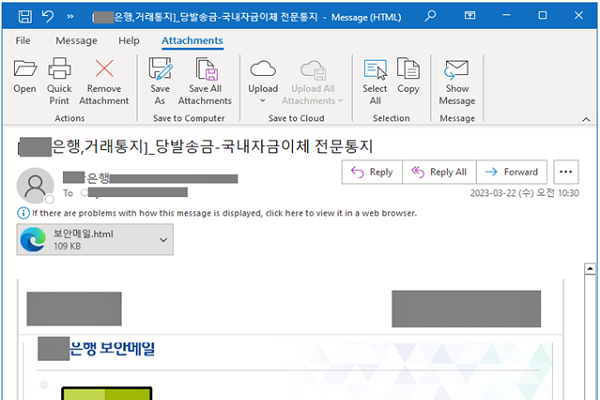Click the Save As icon

[x=160, y=71]
